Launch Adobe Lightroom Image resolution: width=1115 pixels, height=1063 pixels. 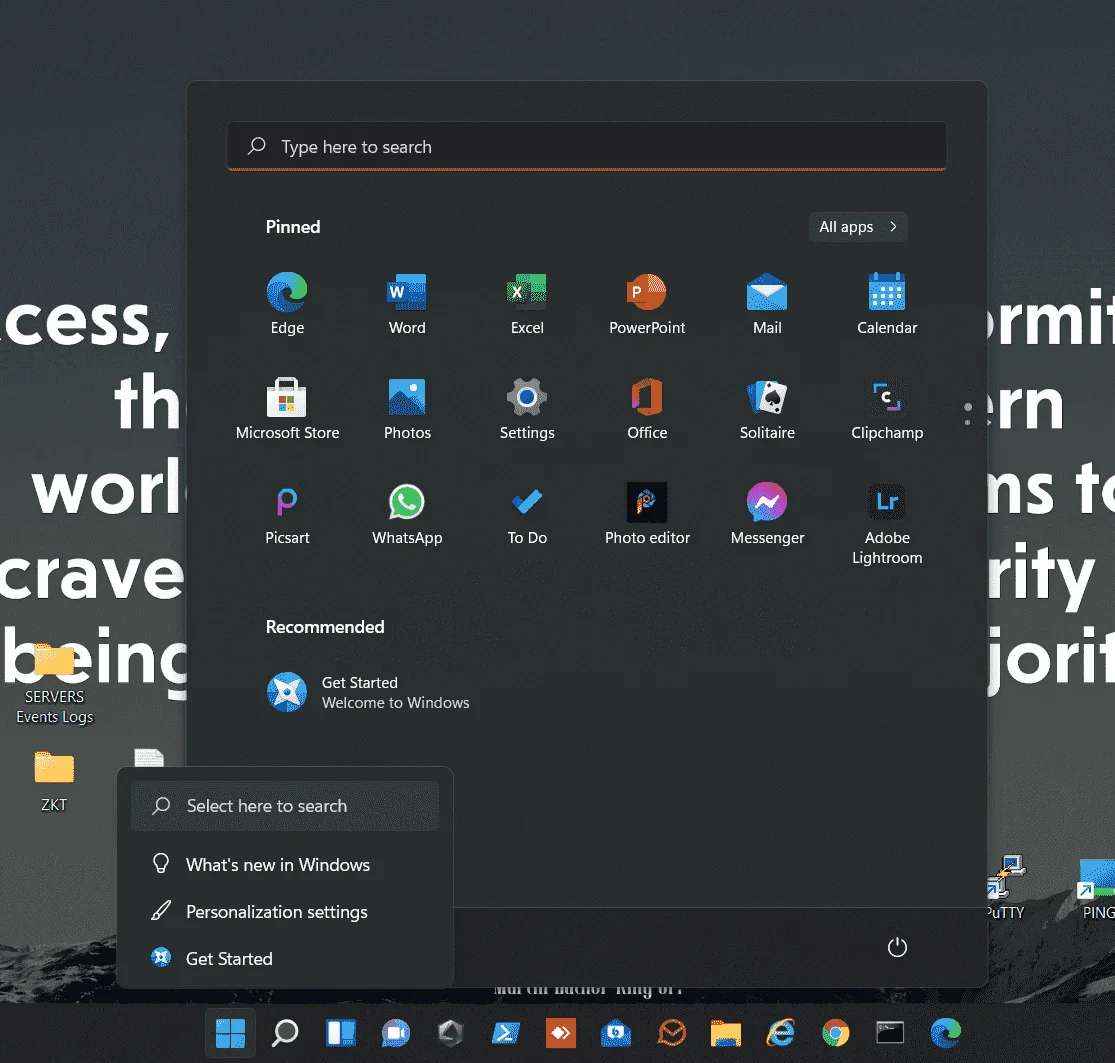click(887, 524)
